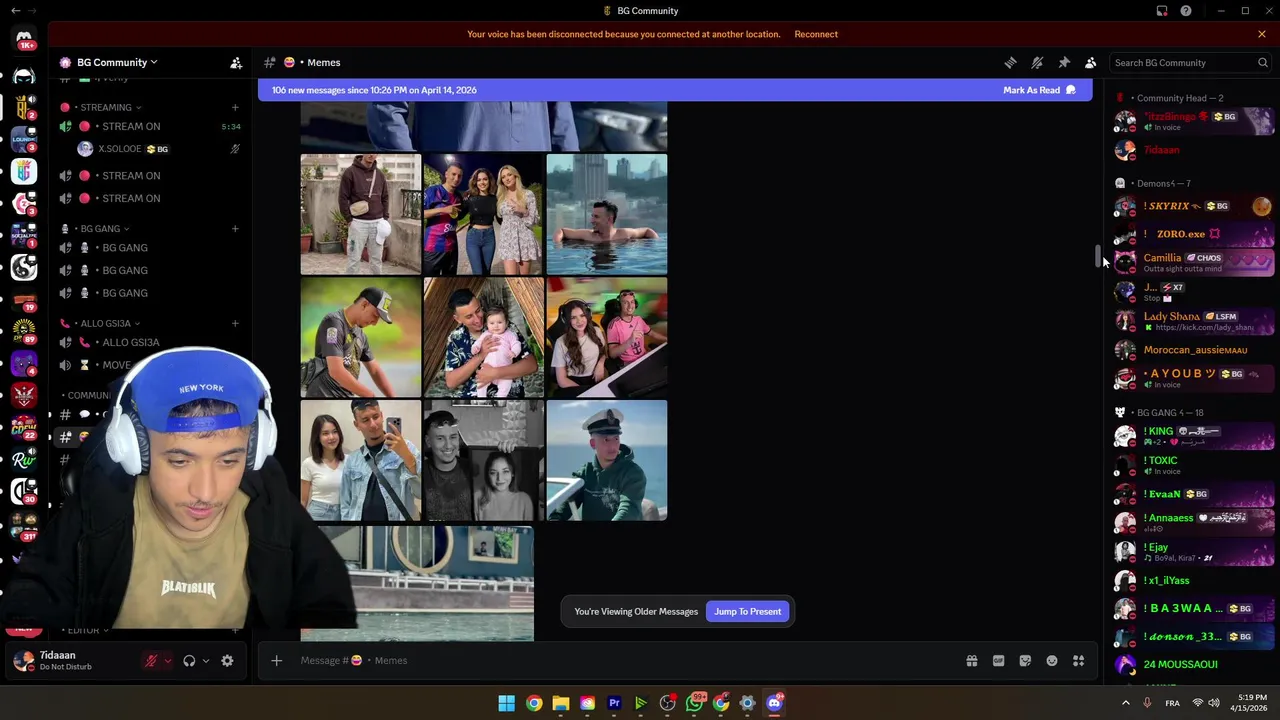Open Discord direct messages home icon
Viewport: 1280px width, 720px height.
pyautogui.click(x=24, y=40)
